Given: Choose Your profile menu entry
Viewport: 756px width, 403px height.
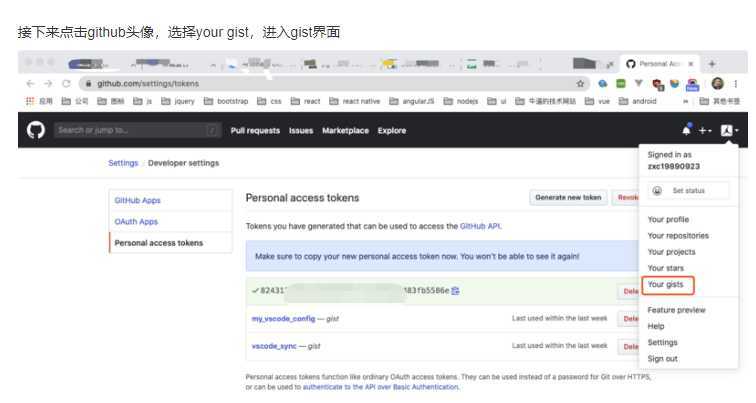Looking at the screenshot, I should [x=668, y=219].
